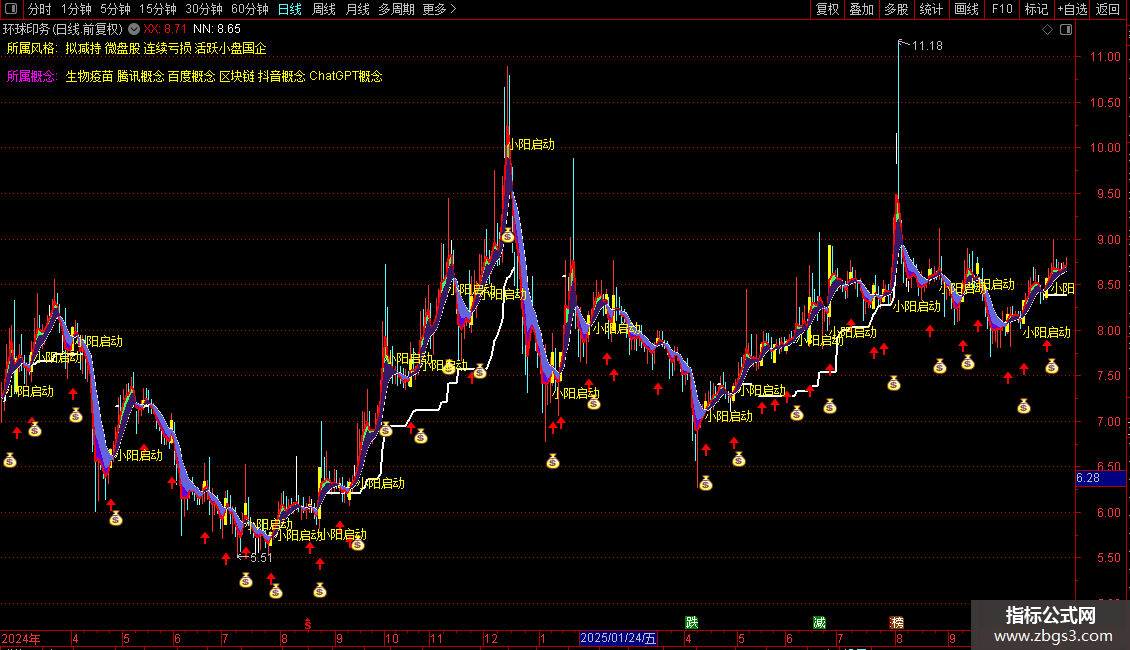Toggle the left sidebar panel icon
The height and width of the screenshot is (650, 1130).
(x=11, y=9)
